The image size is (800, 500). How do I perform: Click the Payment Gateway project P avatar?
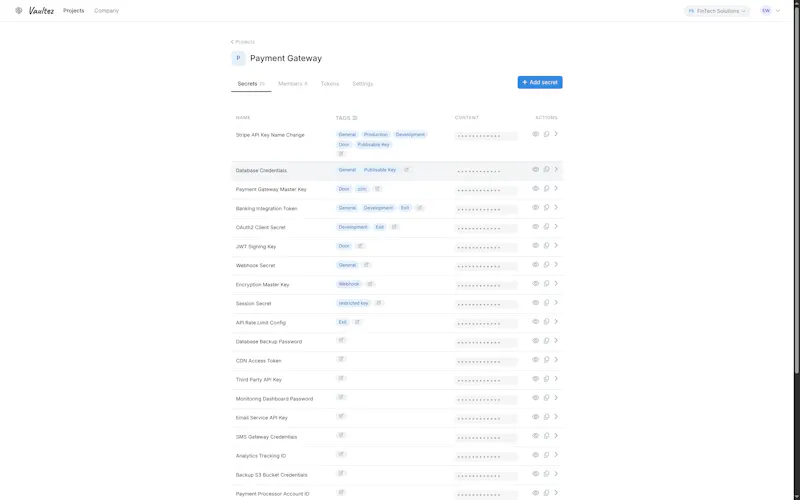(238, 58)
